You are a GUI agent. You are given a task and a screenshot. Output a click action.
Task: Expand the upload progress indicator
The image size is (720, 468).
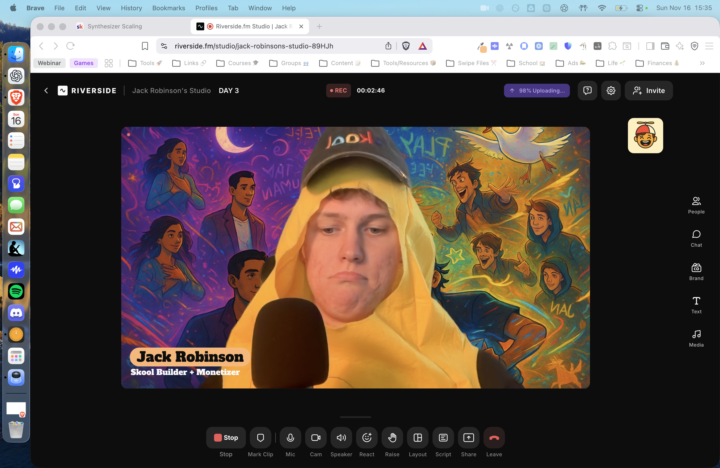point(537,90)
